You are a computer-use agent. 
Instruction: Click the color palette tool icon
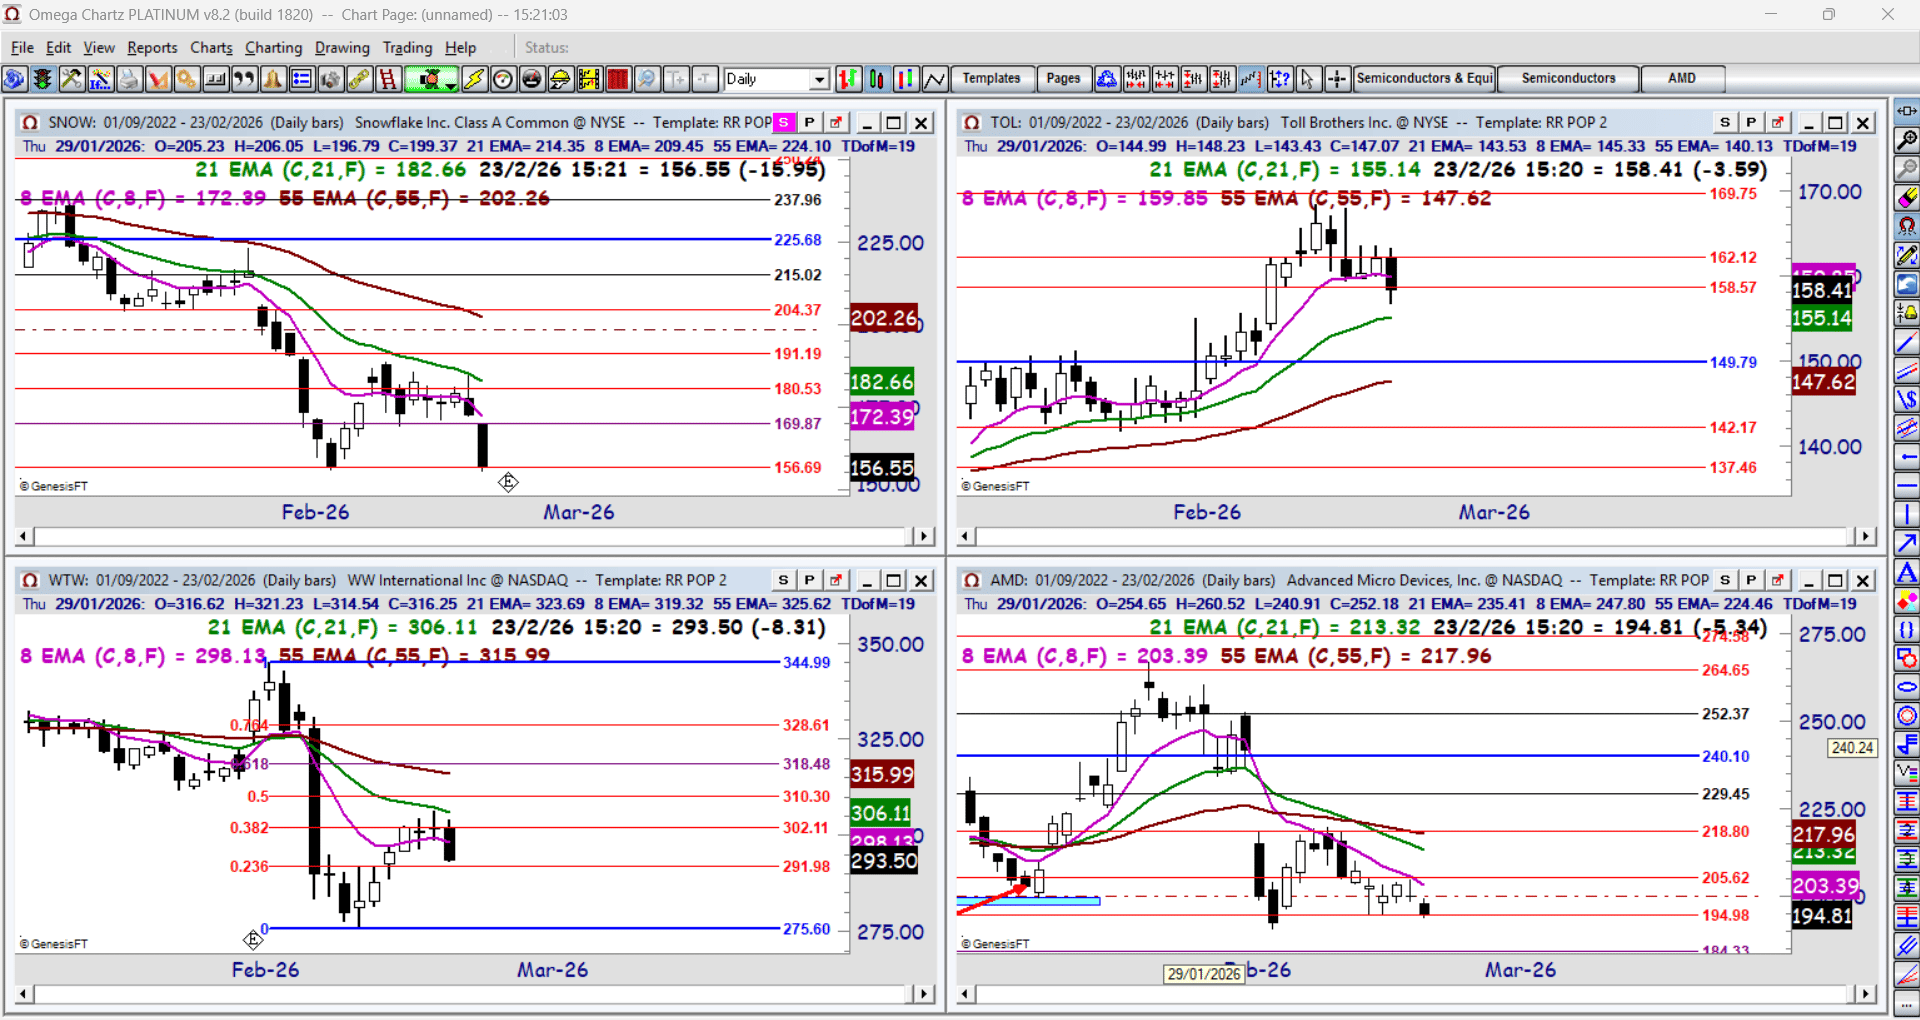click(x=1907, y=601)
